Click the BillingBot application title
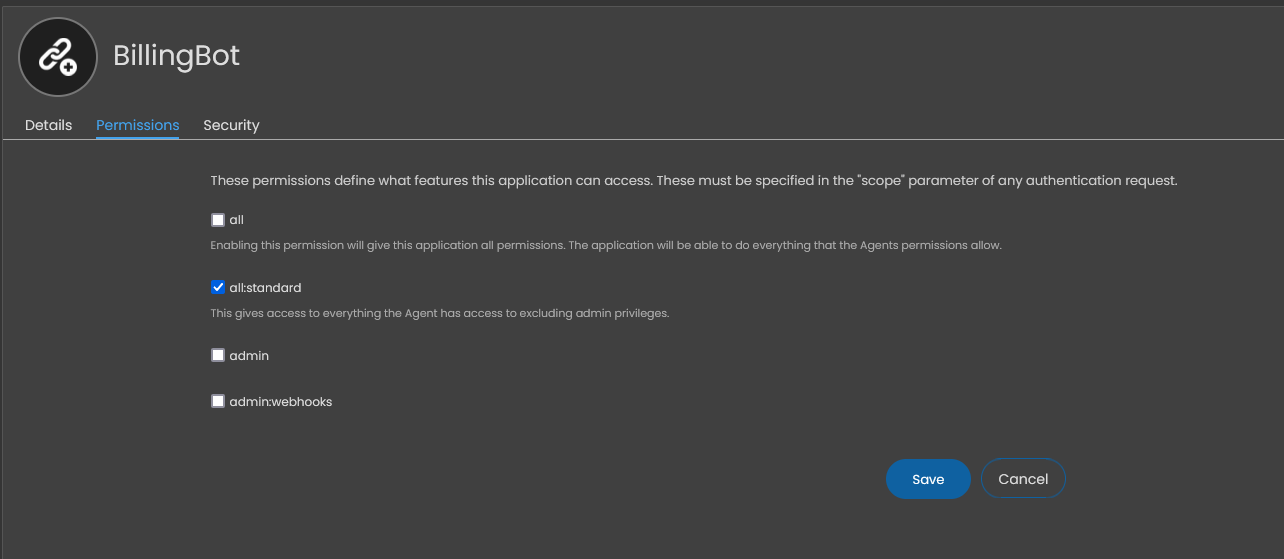Viewport: 1284px width, 559px height. [176, 55]
